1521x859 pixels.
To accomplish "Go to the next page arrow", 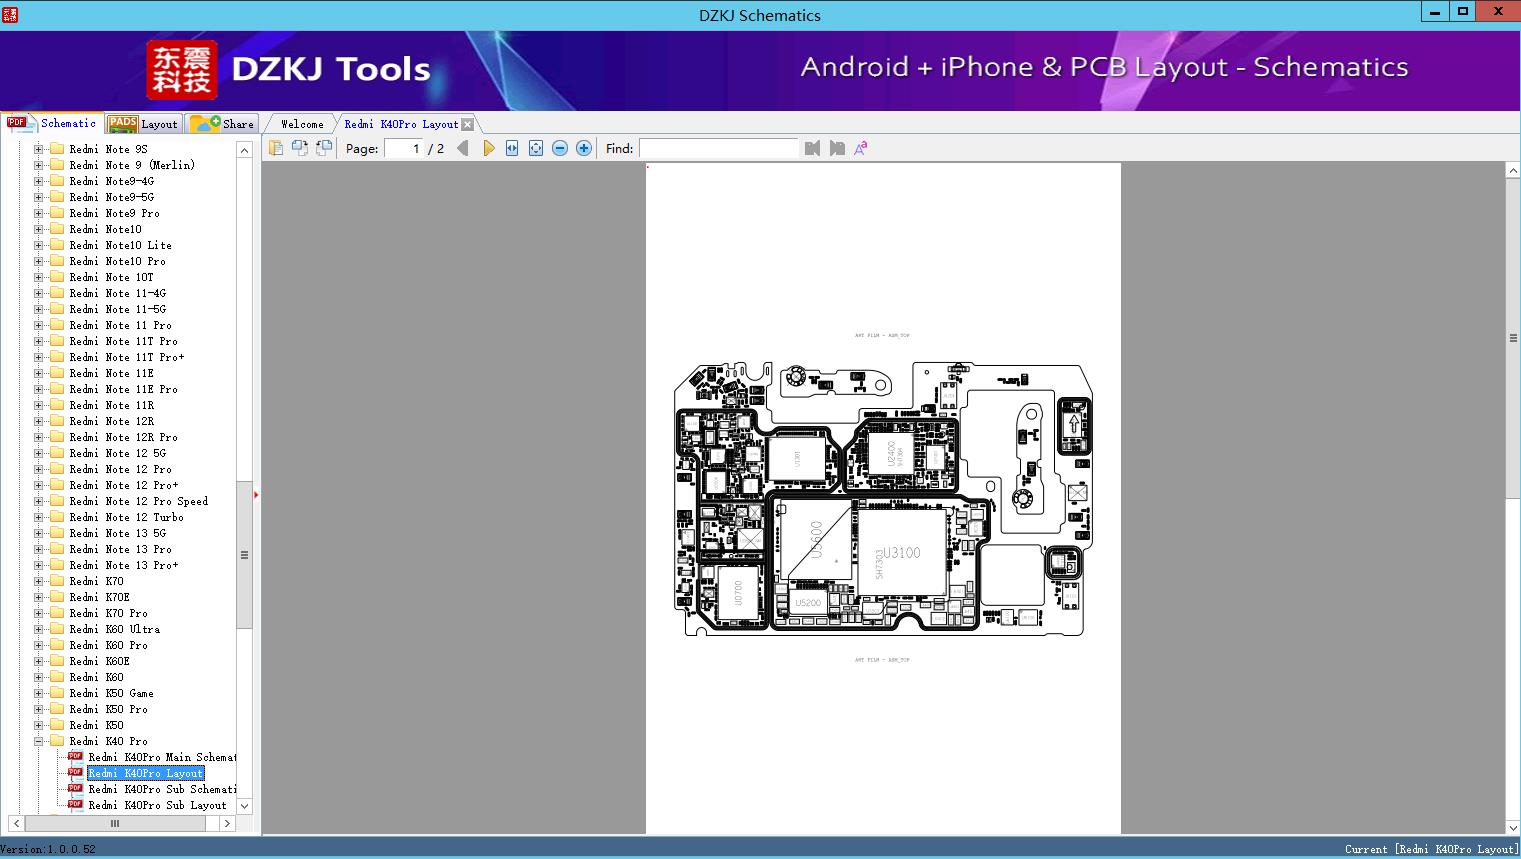I will pyautogui.click(x=488, y=148).
